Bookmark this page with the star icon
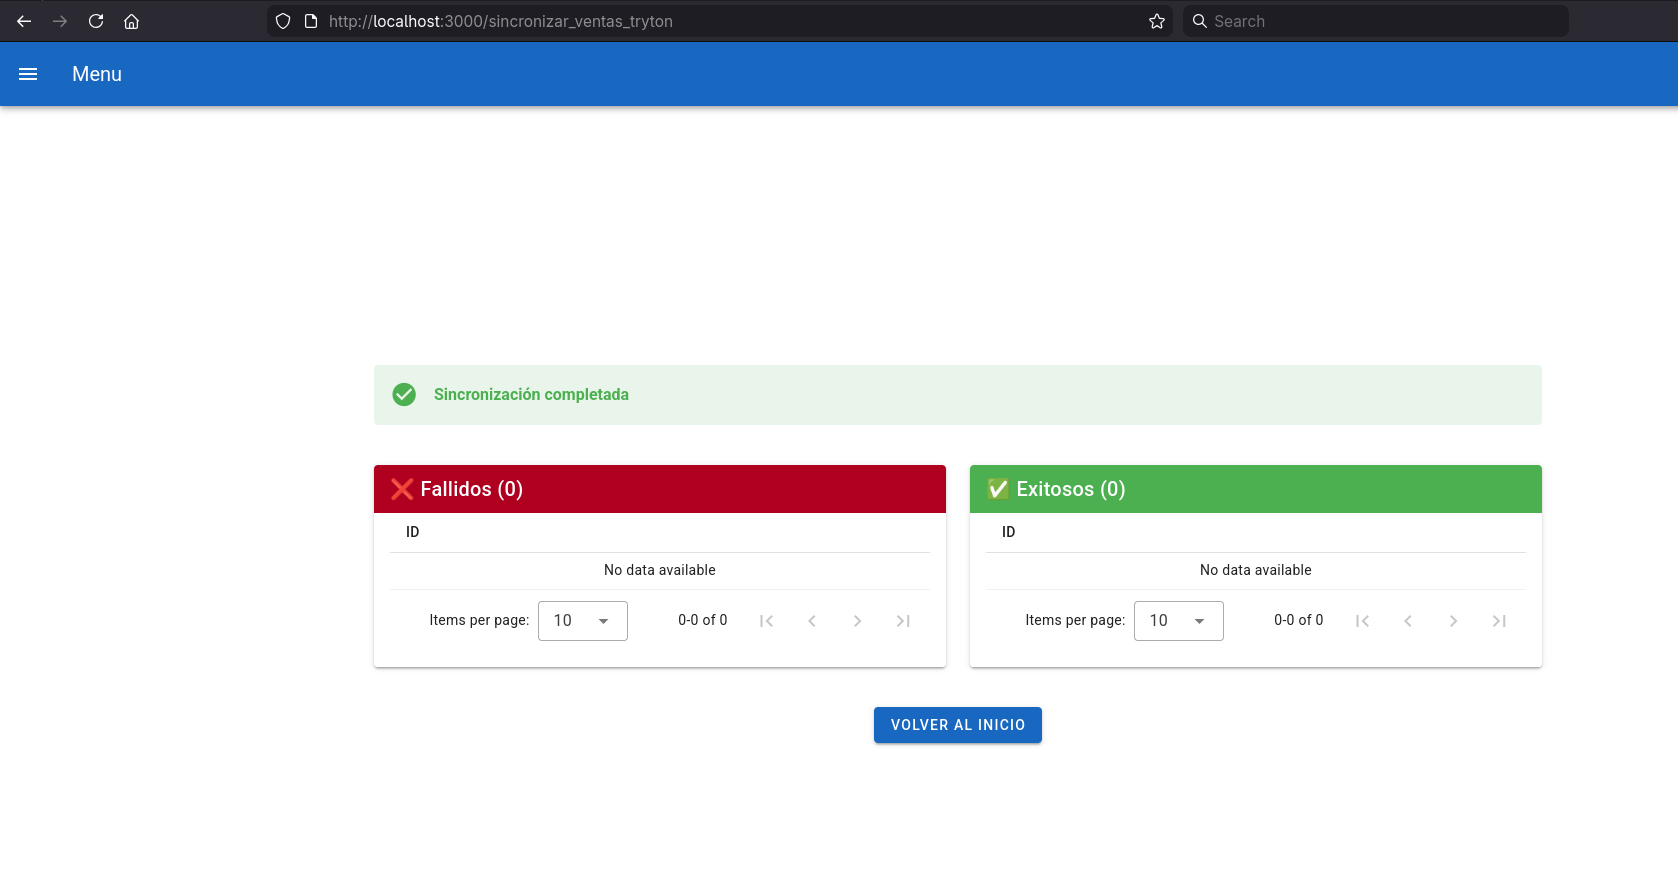The image size is (1678, 883). tap(1157, 21)
